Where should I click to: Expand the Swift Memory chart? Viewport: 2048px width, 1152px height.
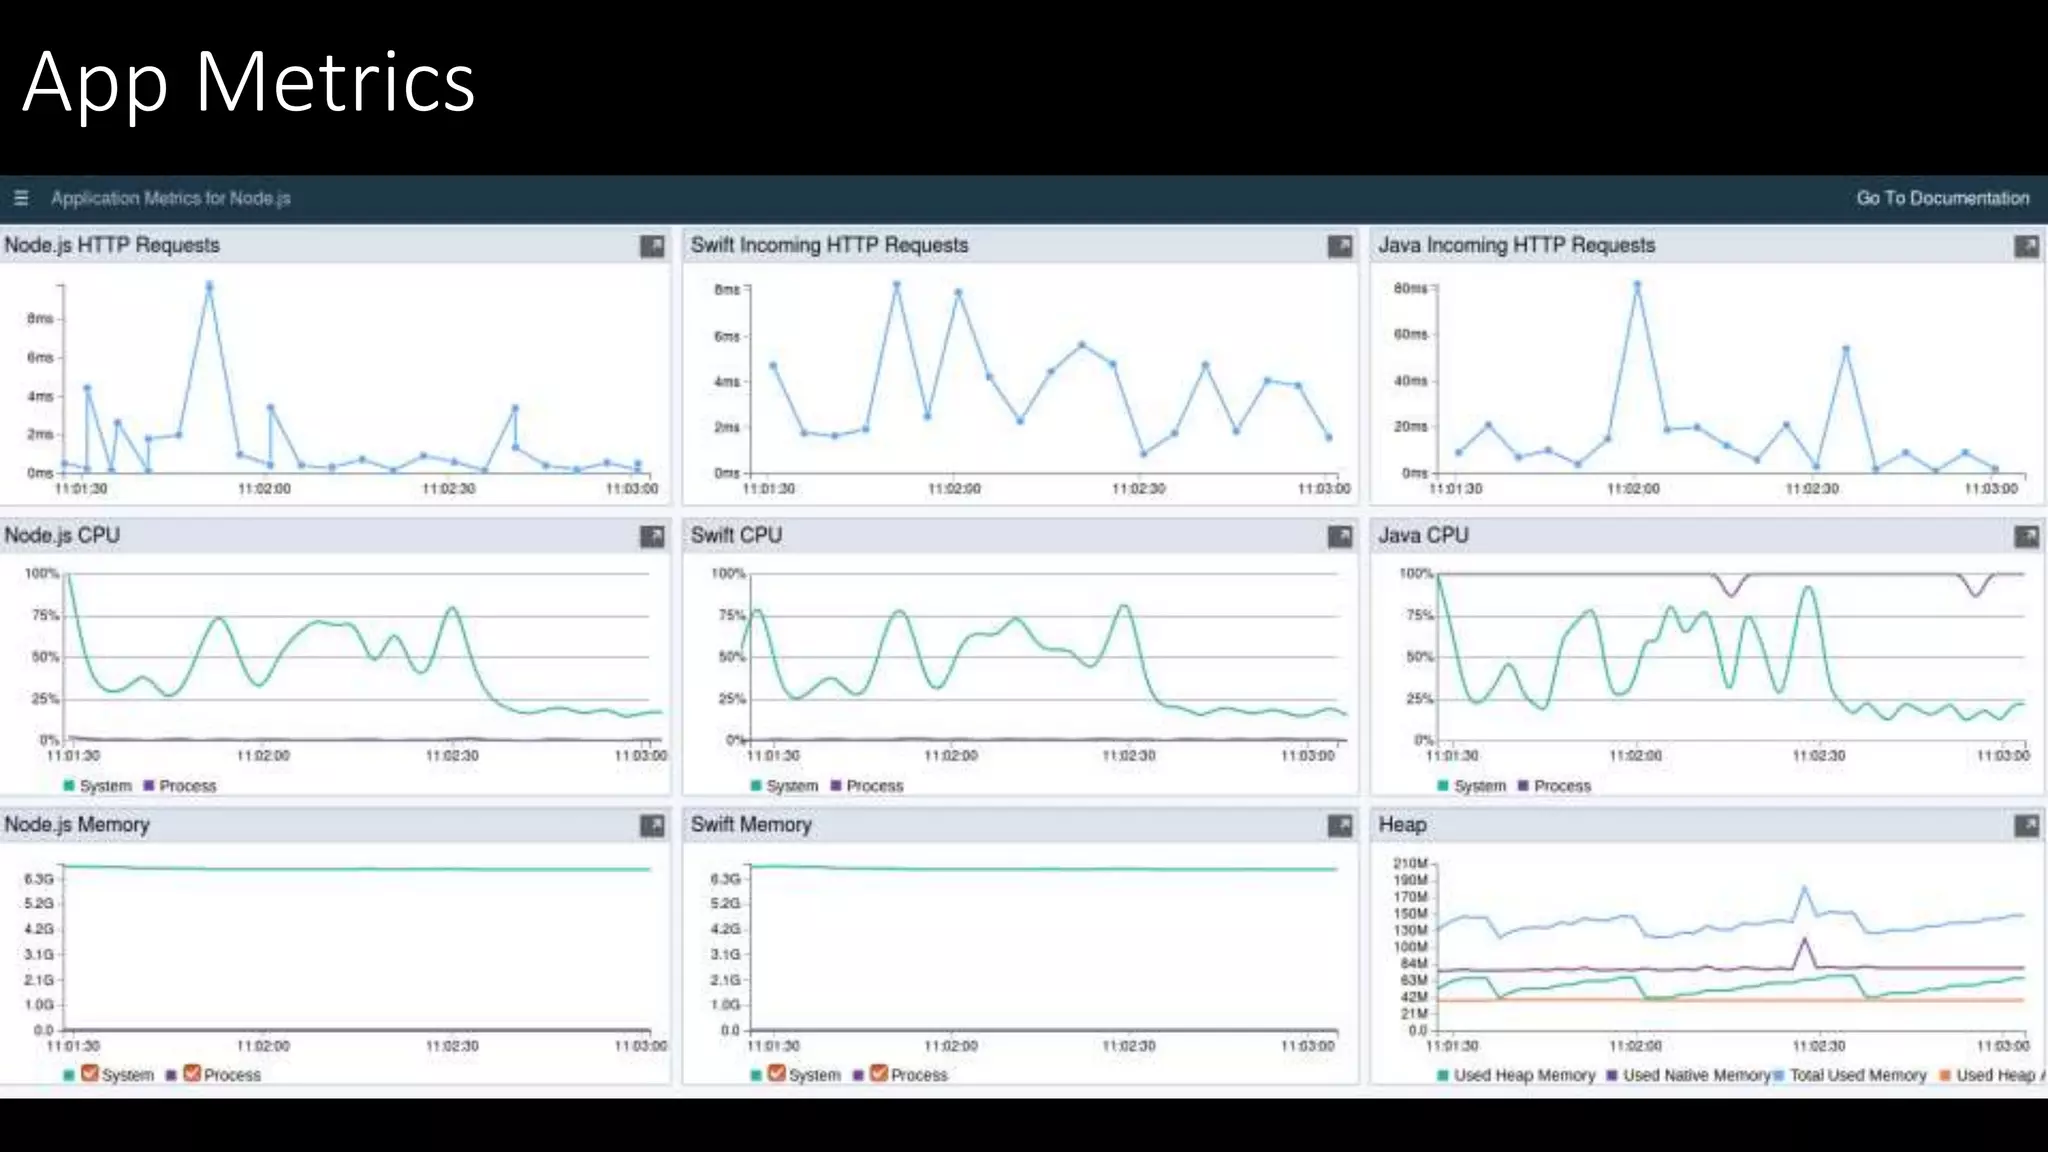pyautogui.click(x=1339, y=826)
